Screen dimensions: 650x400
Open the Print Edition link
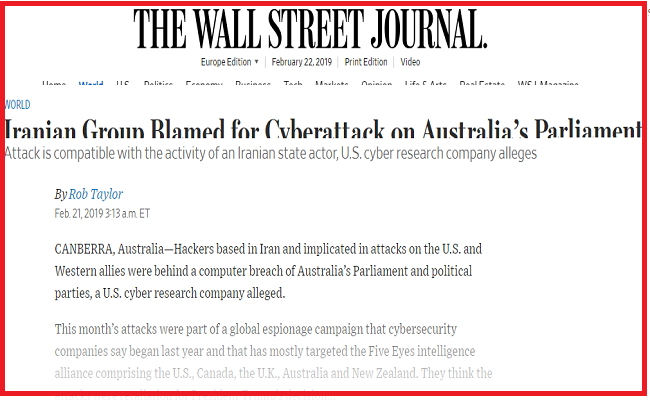coord(366,62)
